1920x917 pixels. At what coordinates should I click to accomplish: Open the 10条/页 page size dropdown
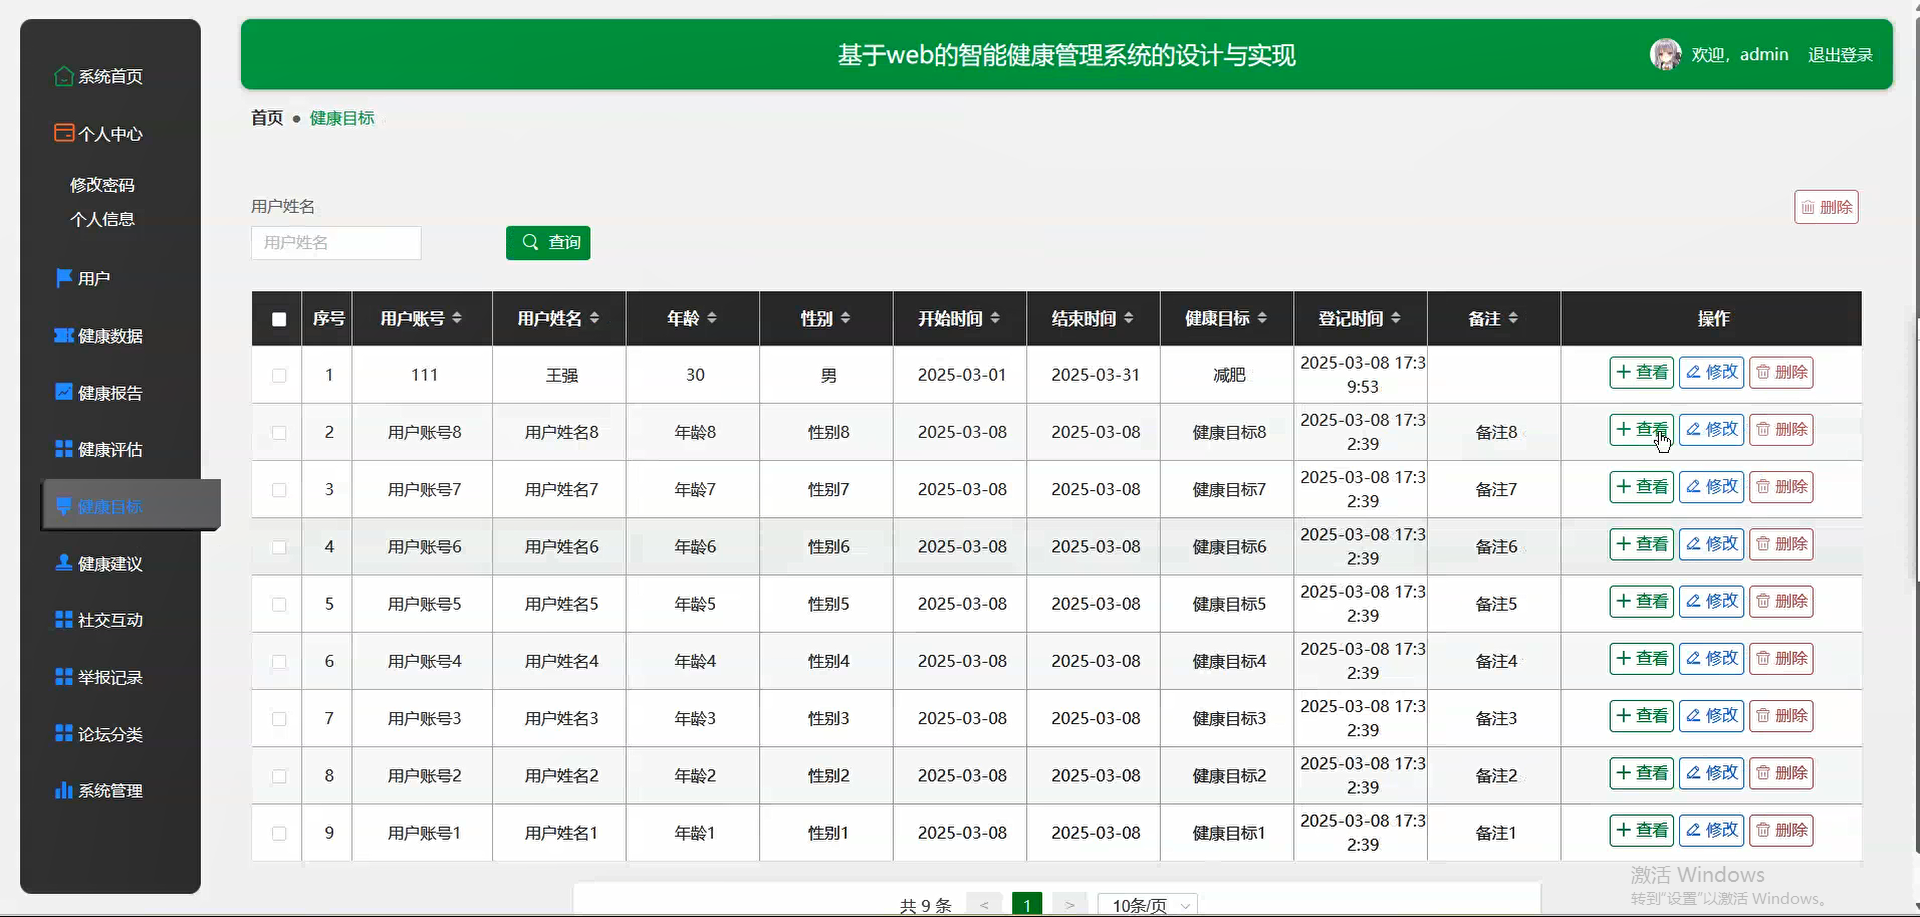(1146, 904)
